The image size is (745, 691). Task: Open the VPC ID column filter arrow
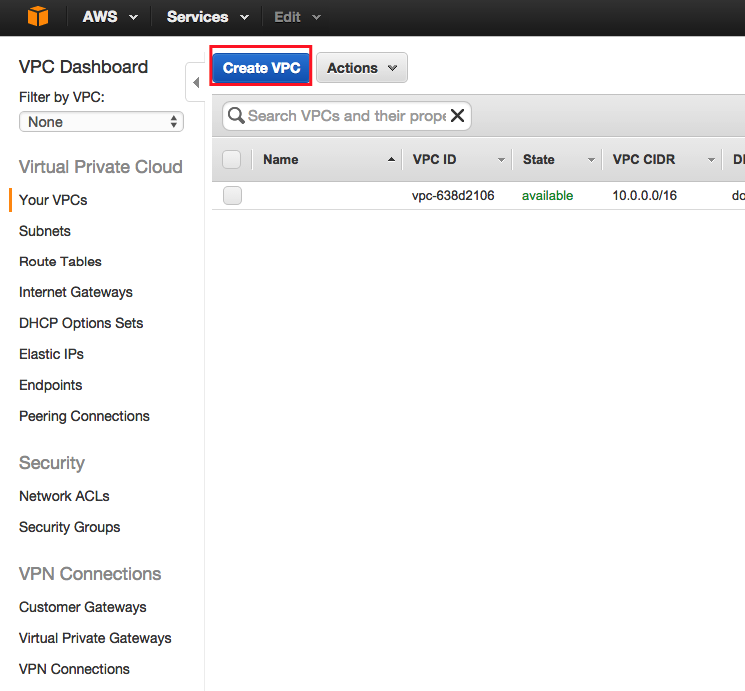coord(501,160)
